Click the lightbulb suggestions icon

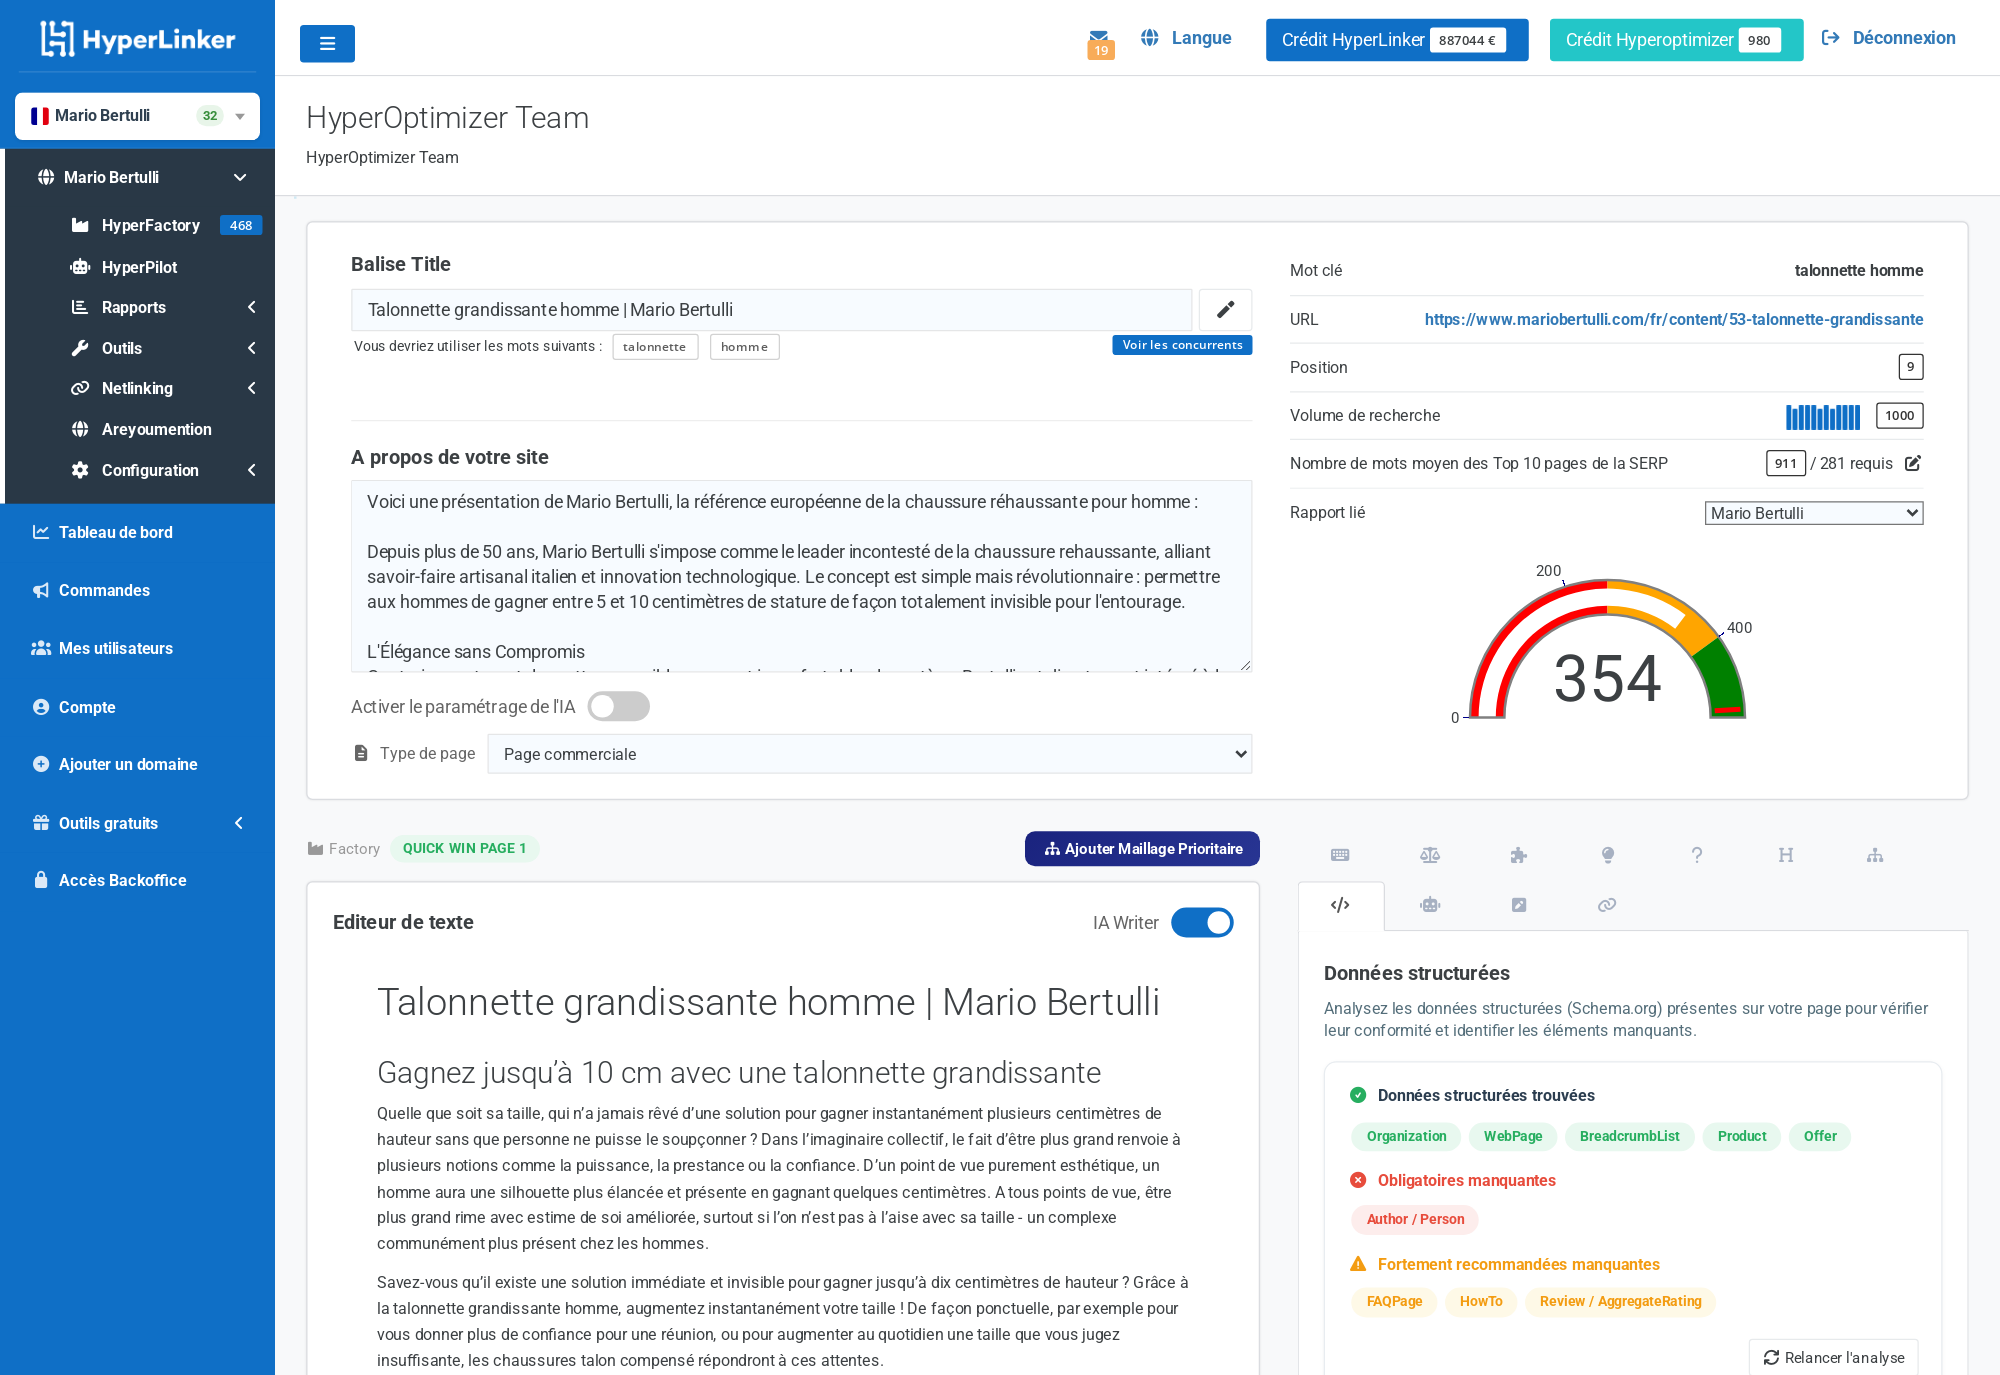[1607, 855]
